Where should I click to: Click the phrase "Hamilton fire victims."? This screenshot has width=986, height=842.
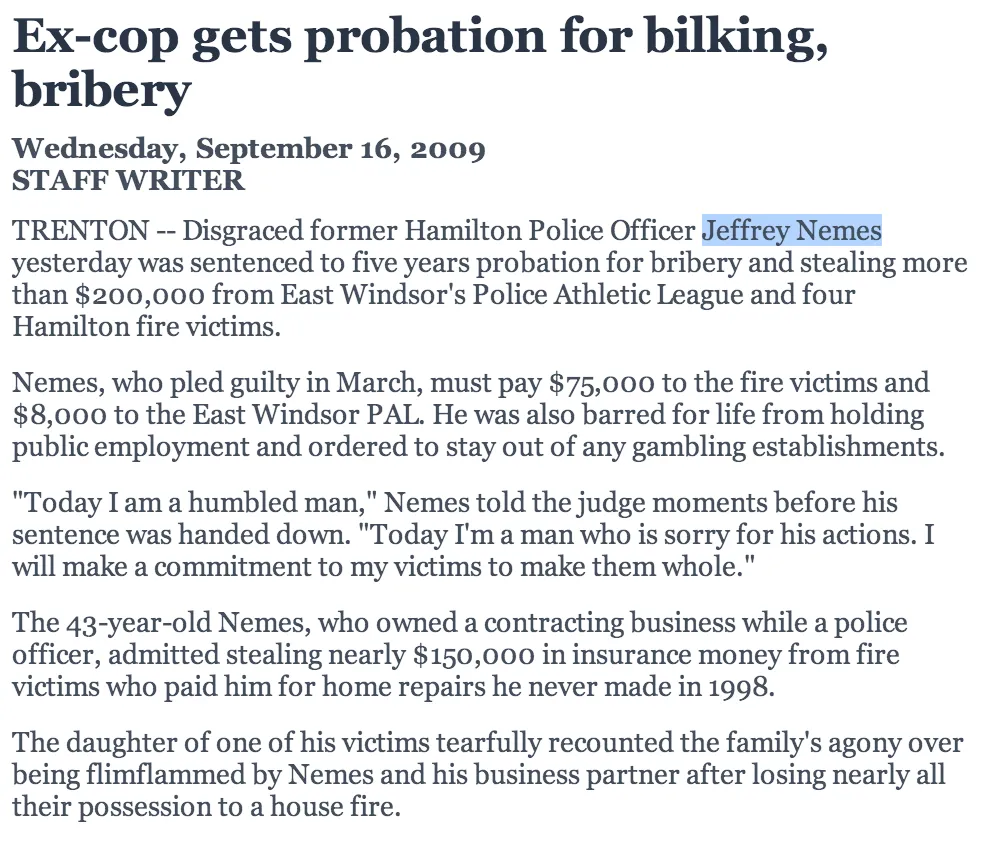pyautogui.click(x=147, y=327)
